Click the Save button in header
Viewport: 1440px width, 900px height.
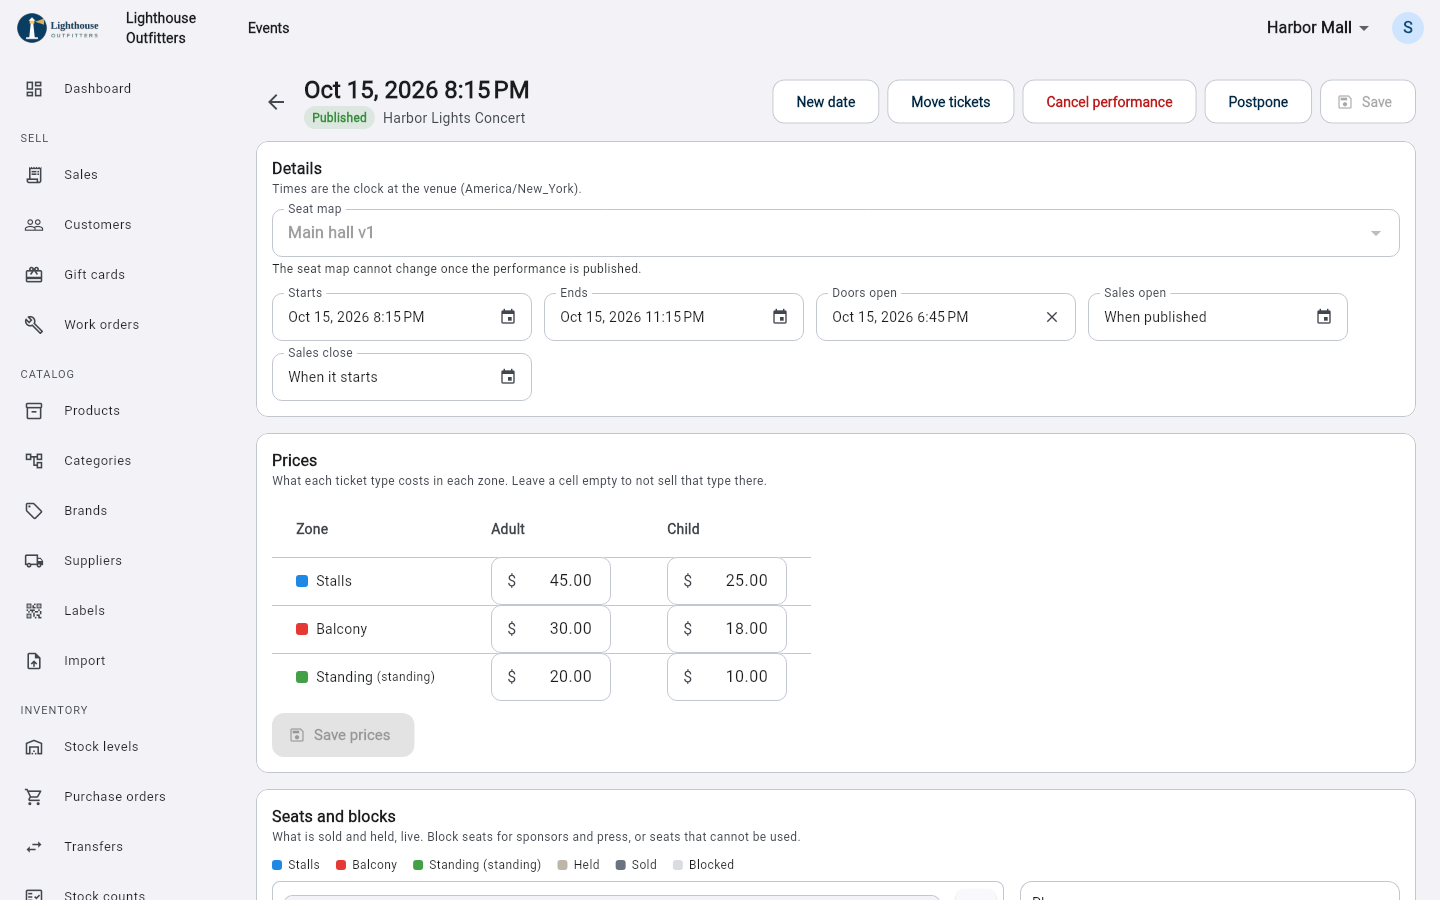[1368, 102]
